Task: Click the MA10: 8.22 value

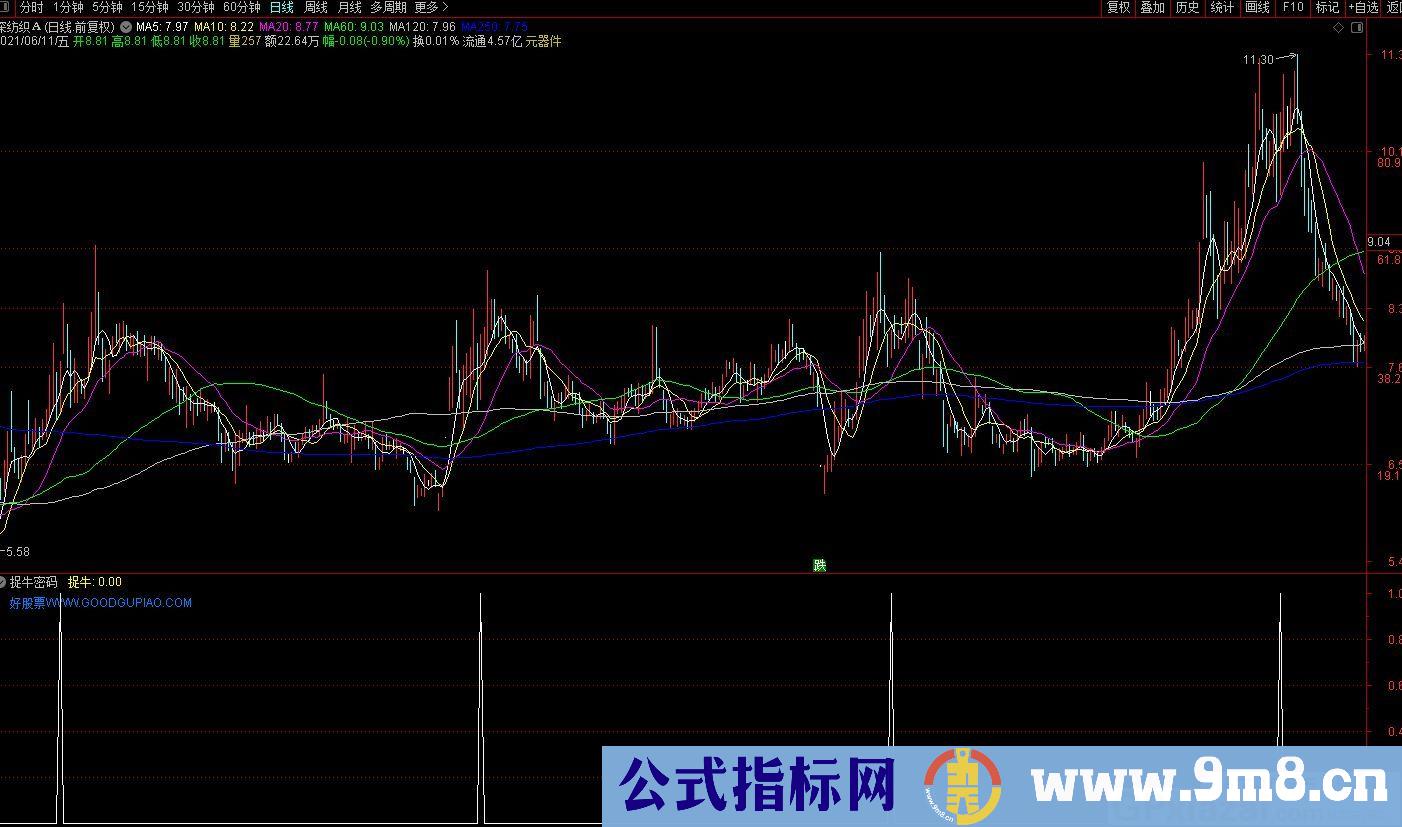Action: [x=223, y=27]
